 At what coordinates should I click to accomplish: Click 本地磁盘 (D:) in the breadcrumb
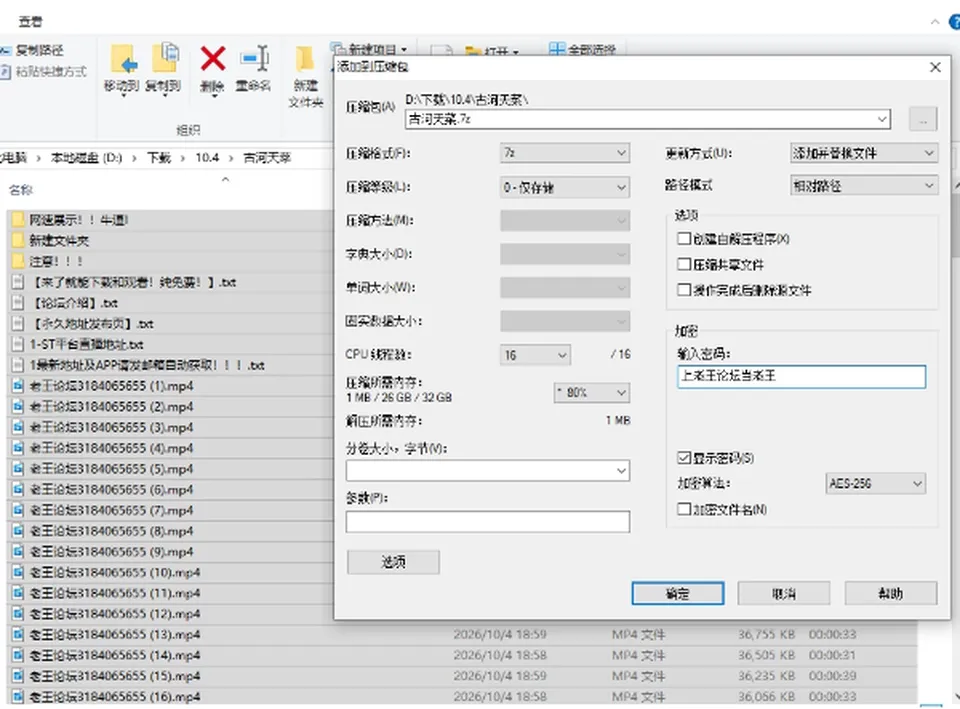coord(86,158)
